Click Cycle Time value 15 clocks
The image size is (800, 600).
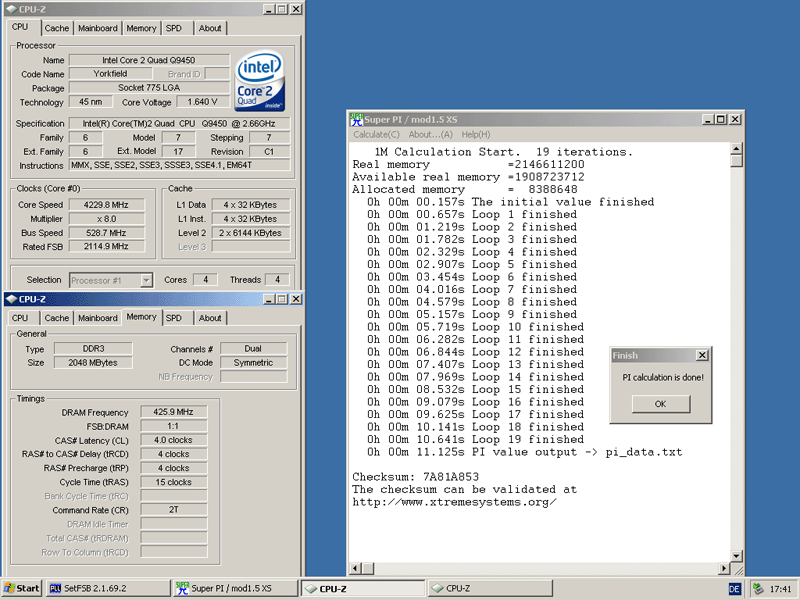click(173, 482)
